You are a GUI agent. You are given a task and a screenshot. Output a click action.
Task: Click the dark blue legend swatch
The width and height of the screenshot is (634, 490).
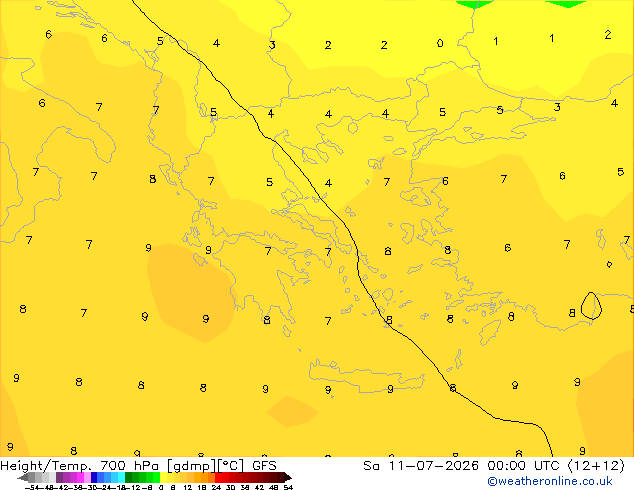[94, 477]
